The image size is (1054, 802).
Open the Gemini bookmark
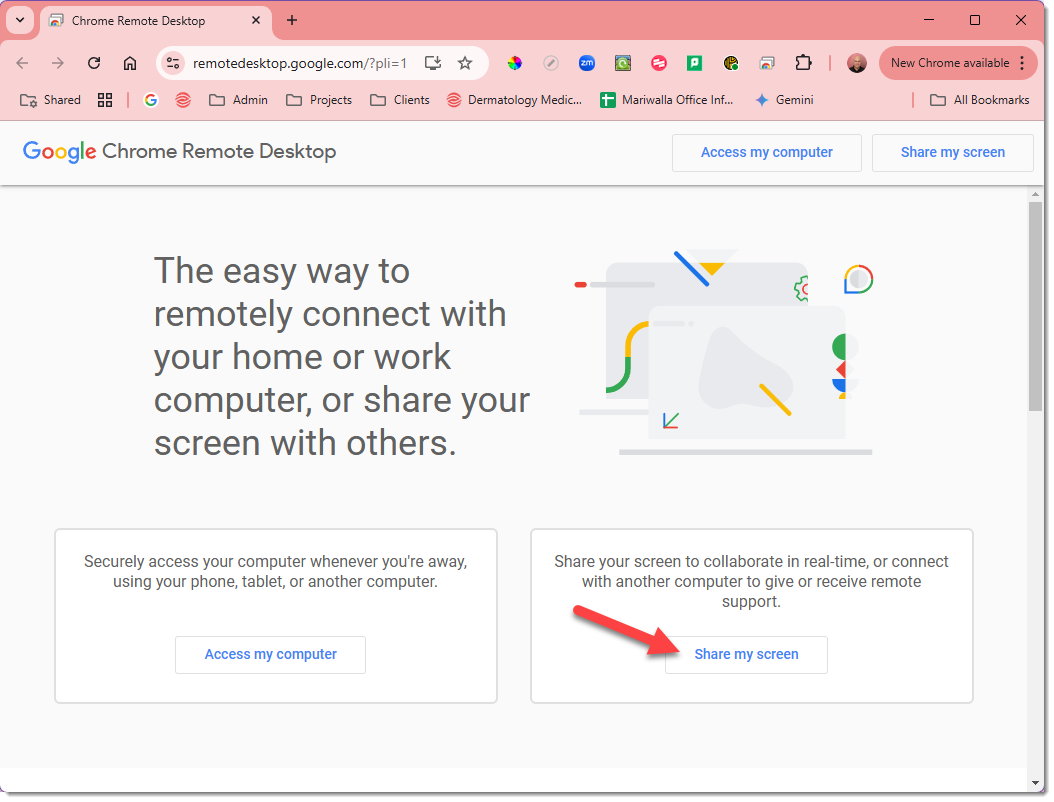[784, 100]
